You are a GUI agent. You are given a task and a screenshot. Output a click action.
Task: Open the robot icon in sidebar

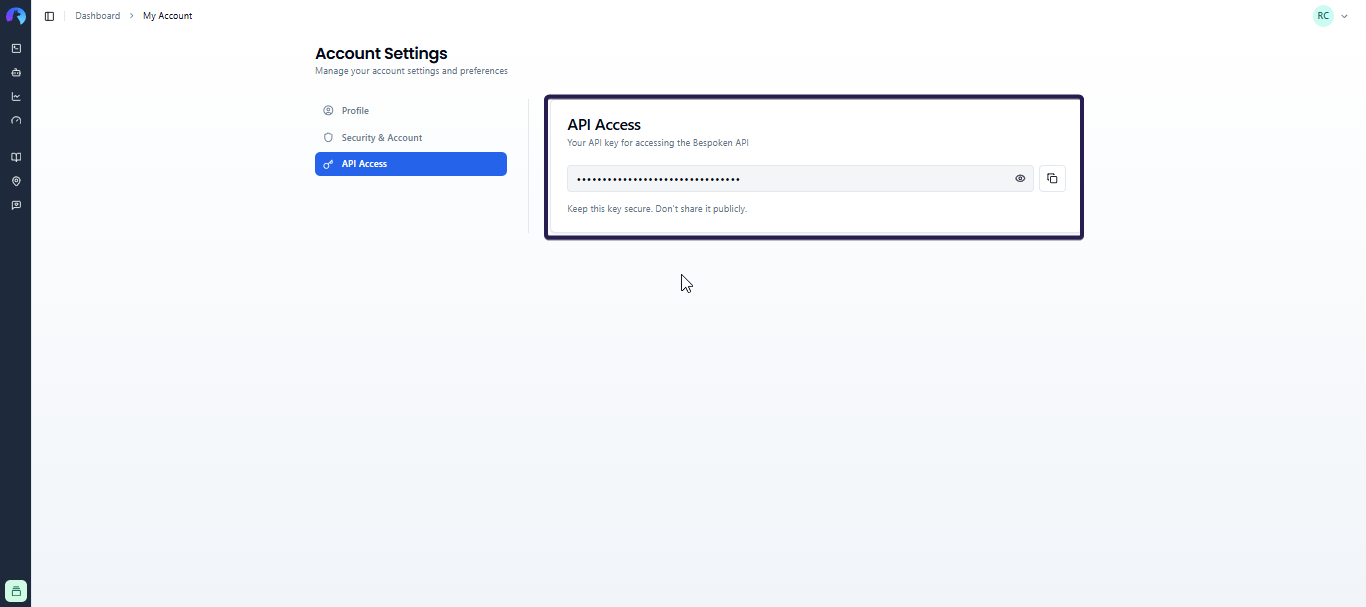coord(16,72)
